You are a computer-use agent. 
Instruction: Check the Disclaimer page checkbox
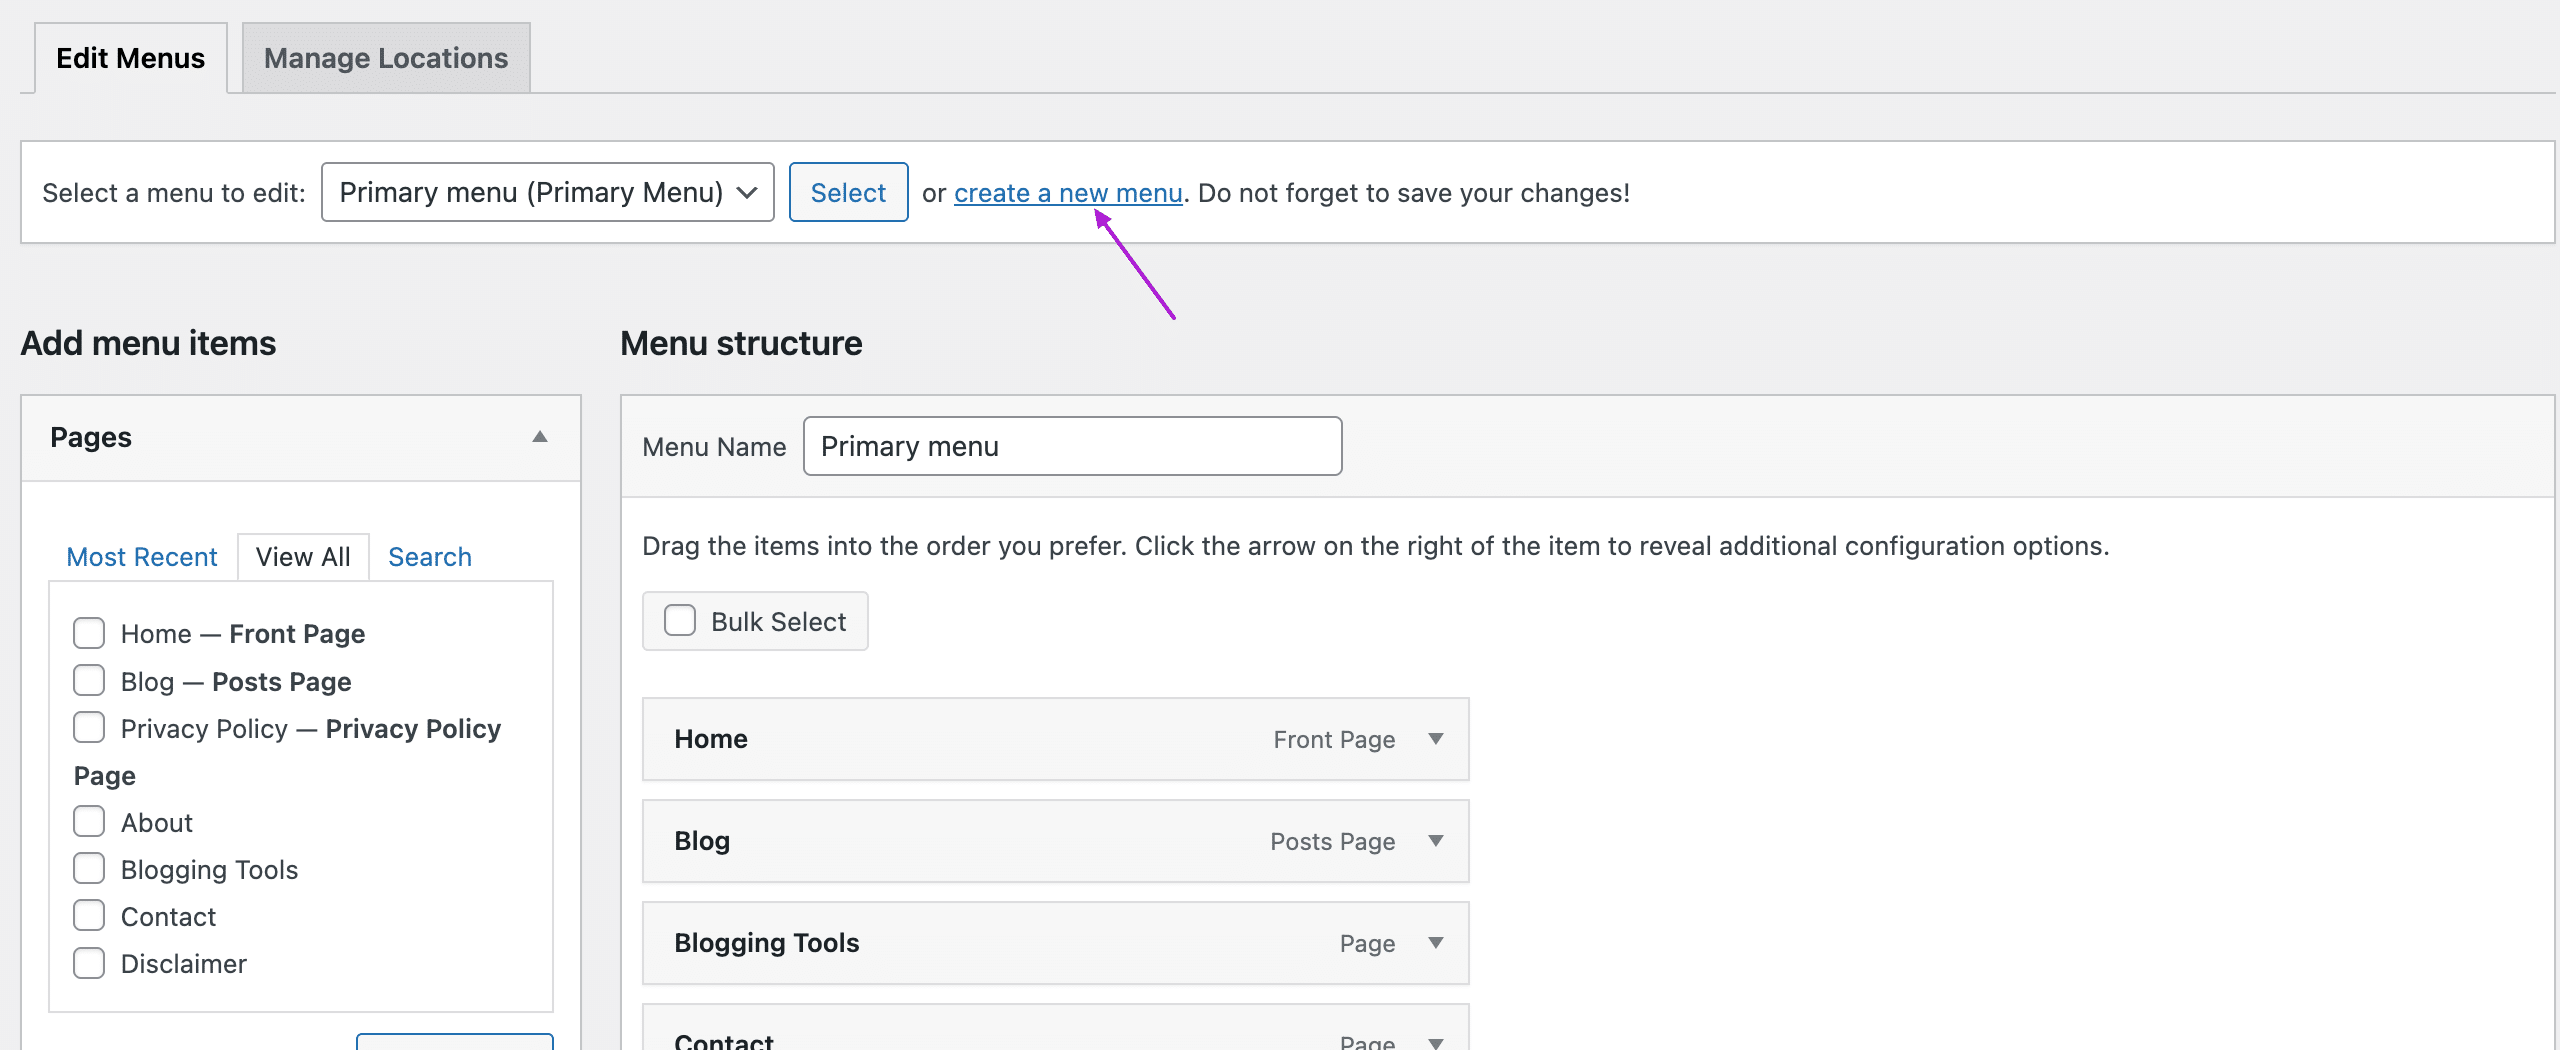point(89,962)
